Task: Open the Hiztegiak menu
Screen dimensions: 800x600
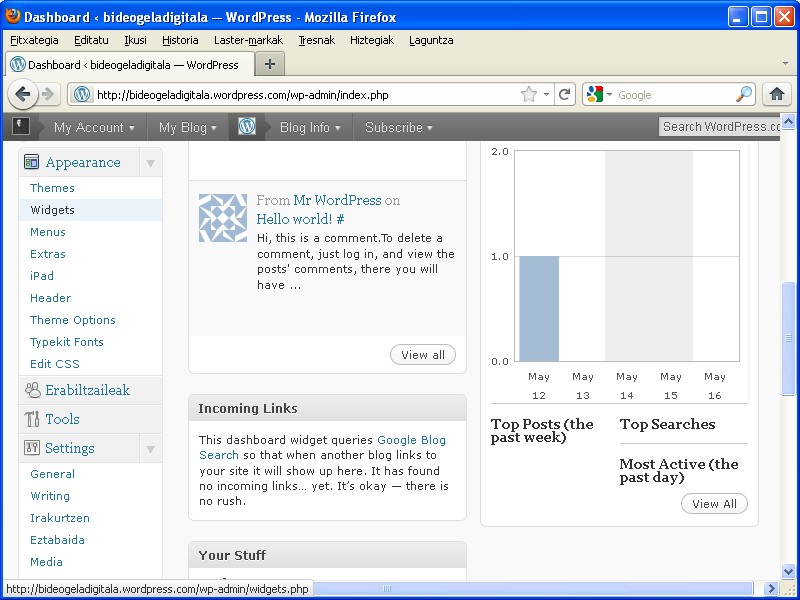Action: click(372, 40)
